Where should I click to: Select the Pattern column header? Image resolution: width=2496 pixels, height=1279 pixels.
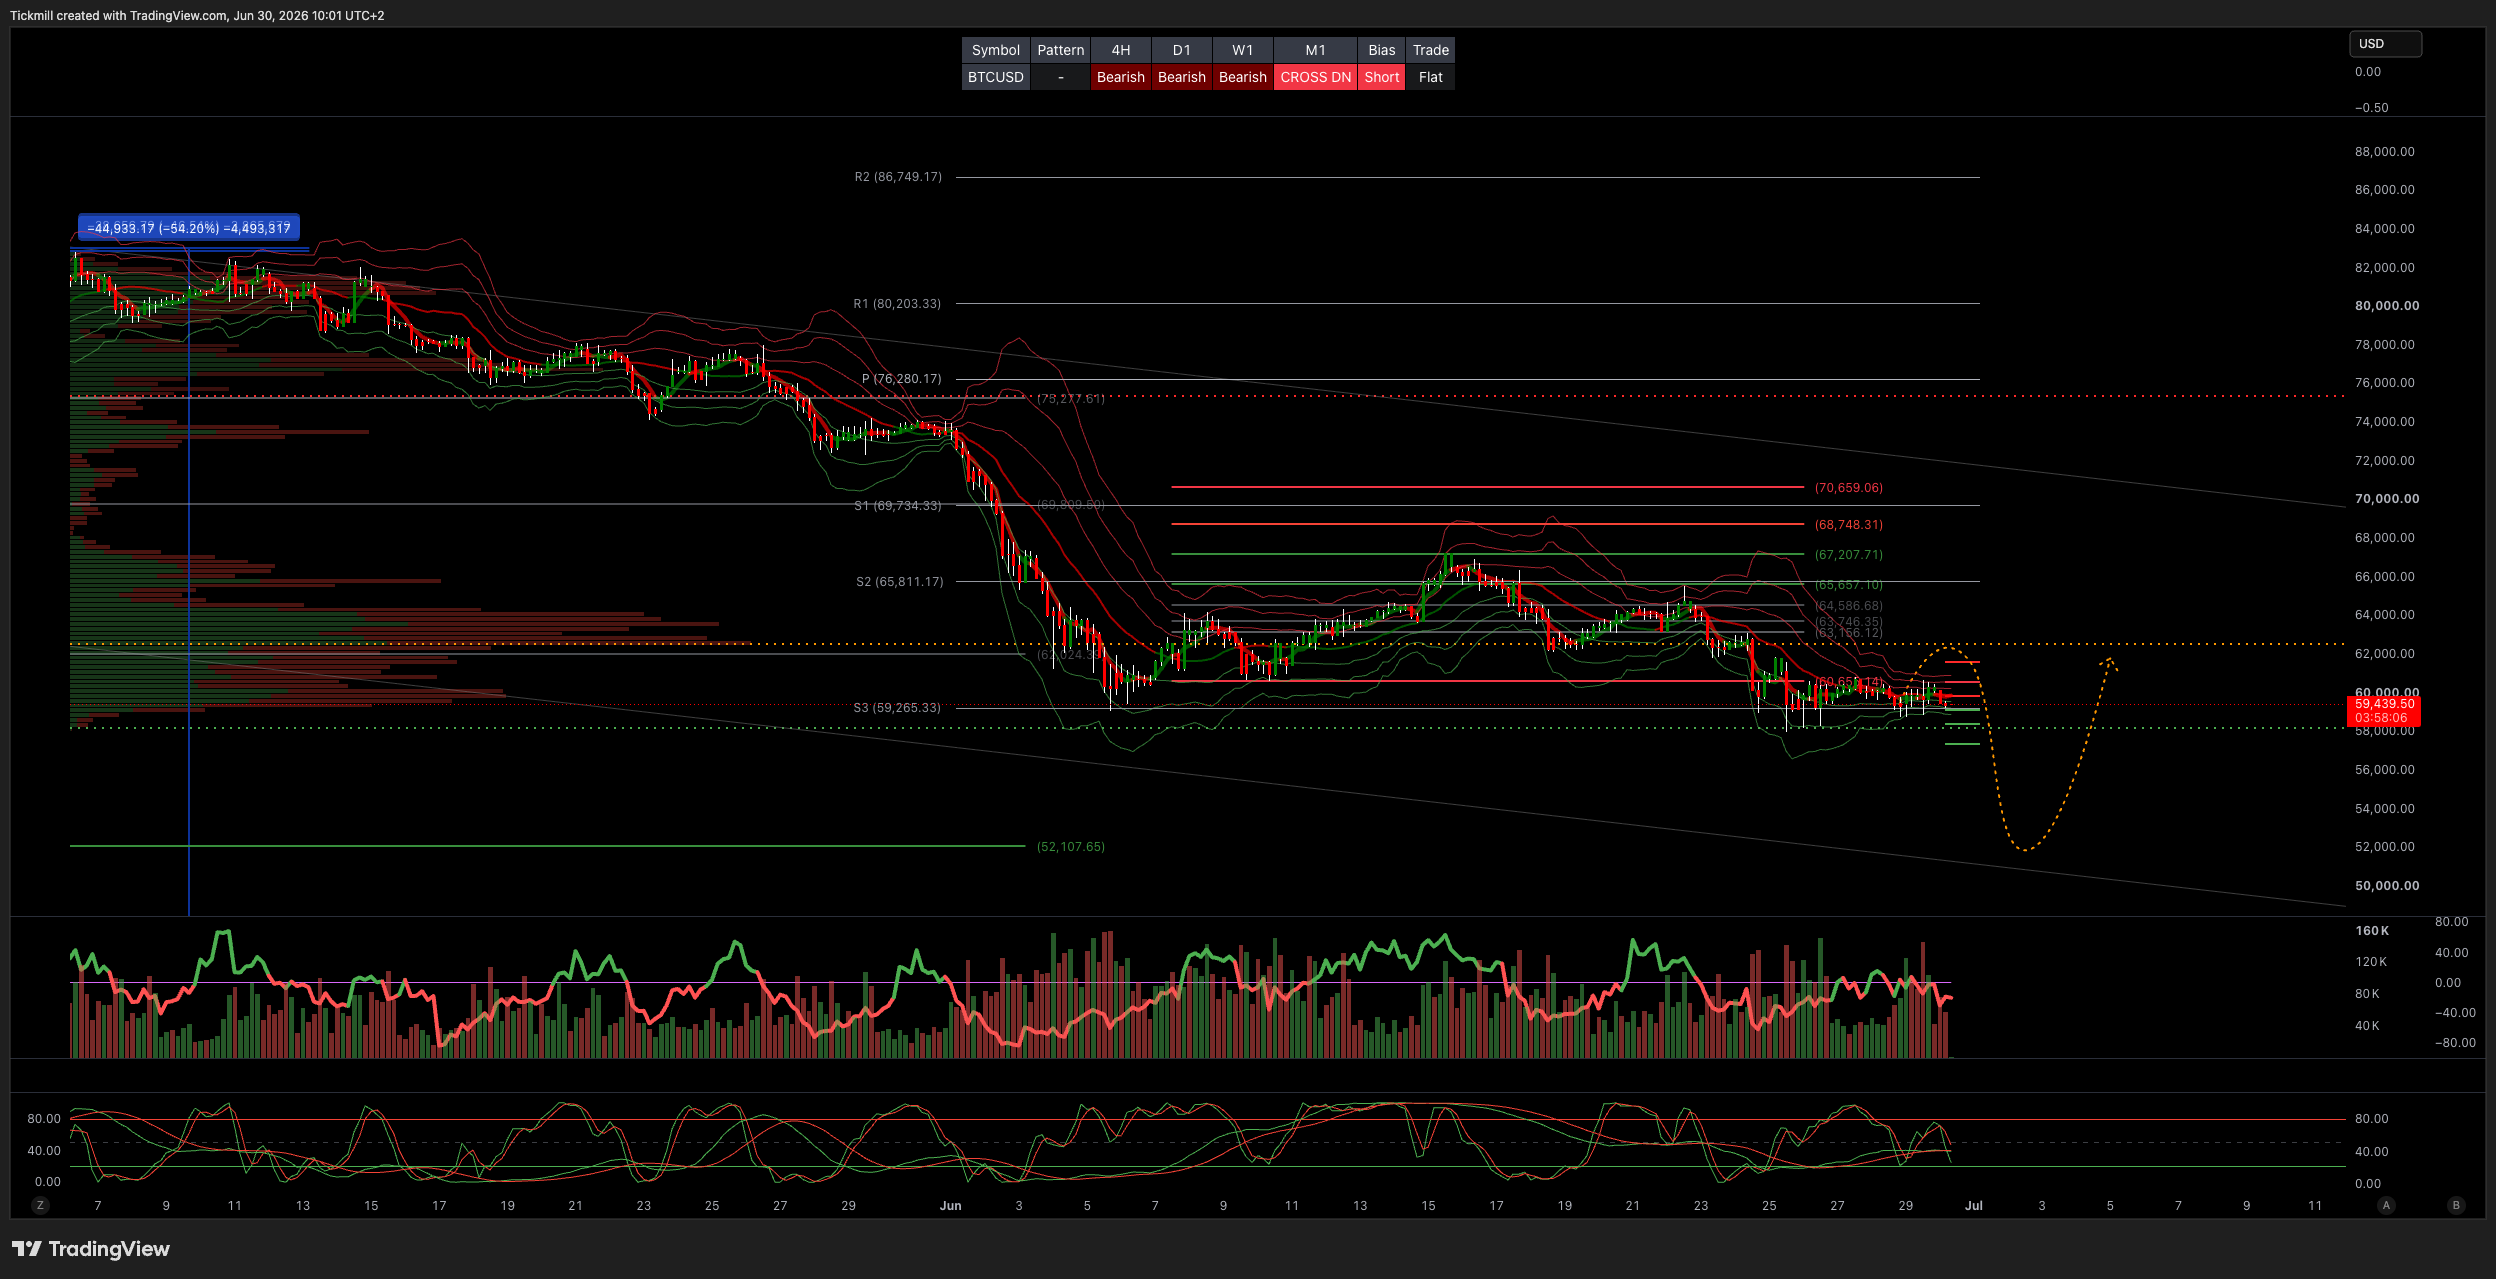(1060, 50)
